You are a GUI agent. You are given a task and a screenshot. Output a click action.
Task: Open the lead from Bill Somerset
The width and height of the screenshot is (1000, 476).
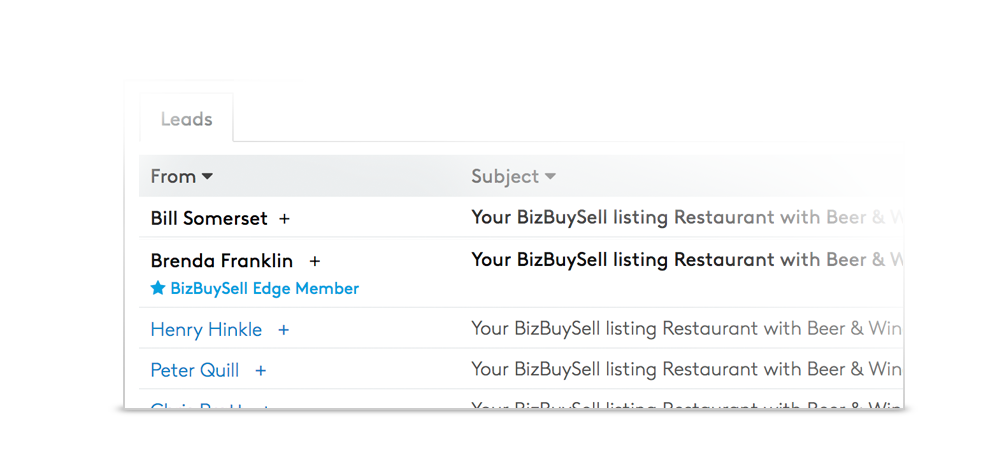(209, 218)
